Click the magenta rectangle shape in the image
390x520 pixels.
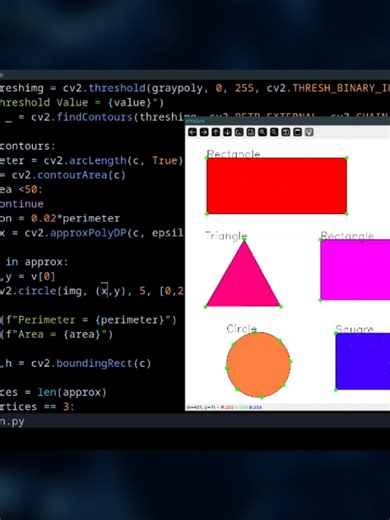(x=355, y=270)
